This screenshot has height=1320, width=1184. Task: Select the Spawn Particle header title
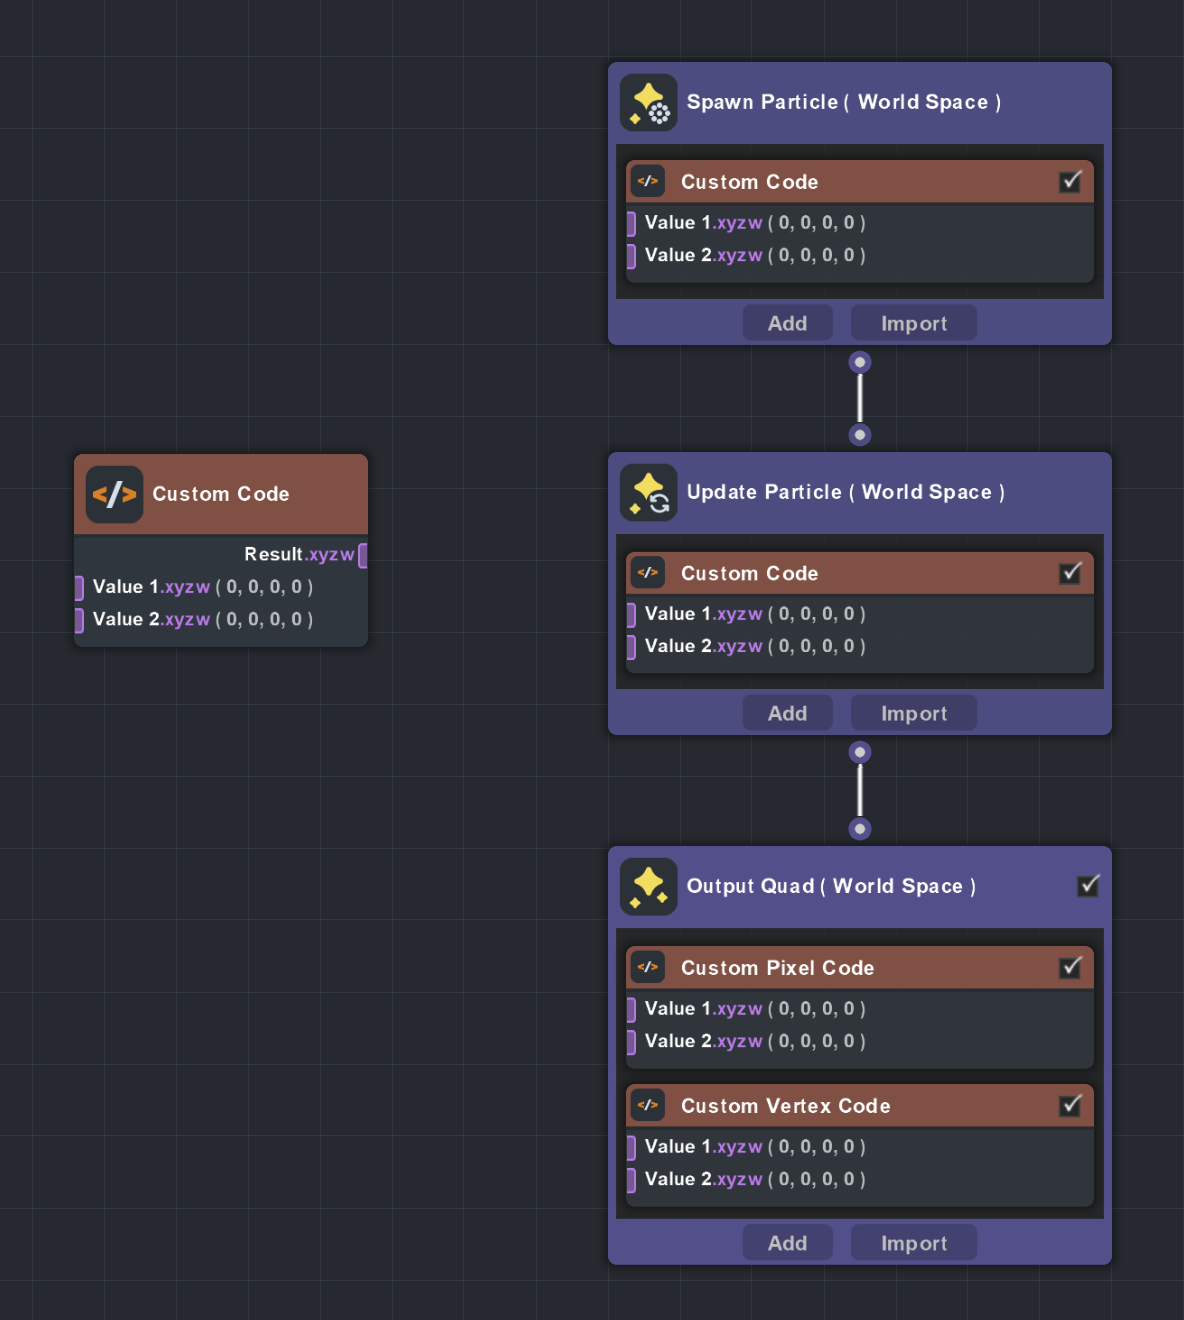click(x=843, y=102)
